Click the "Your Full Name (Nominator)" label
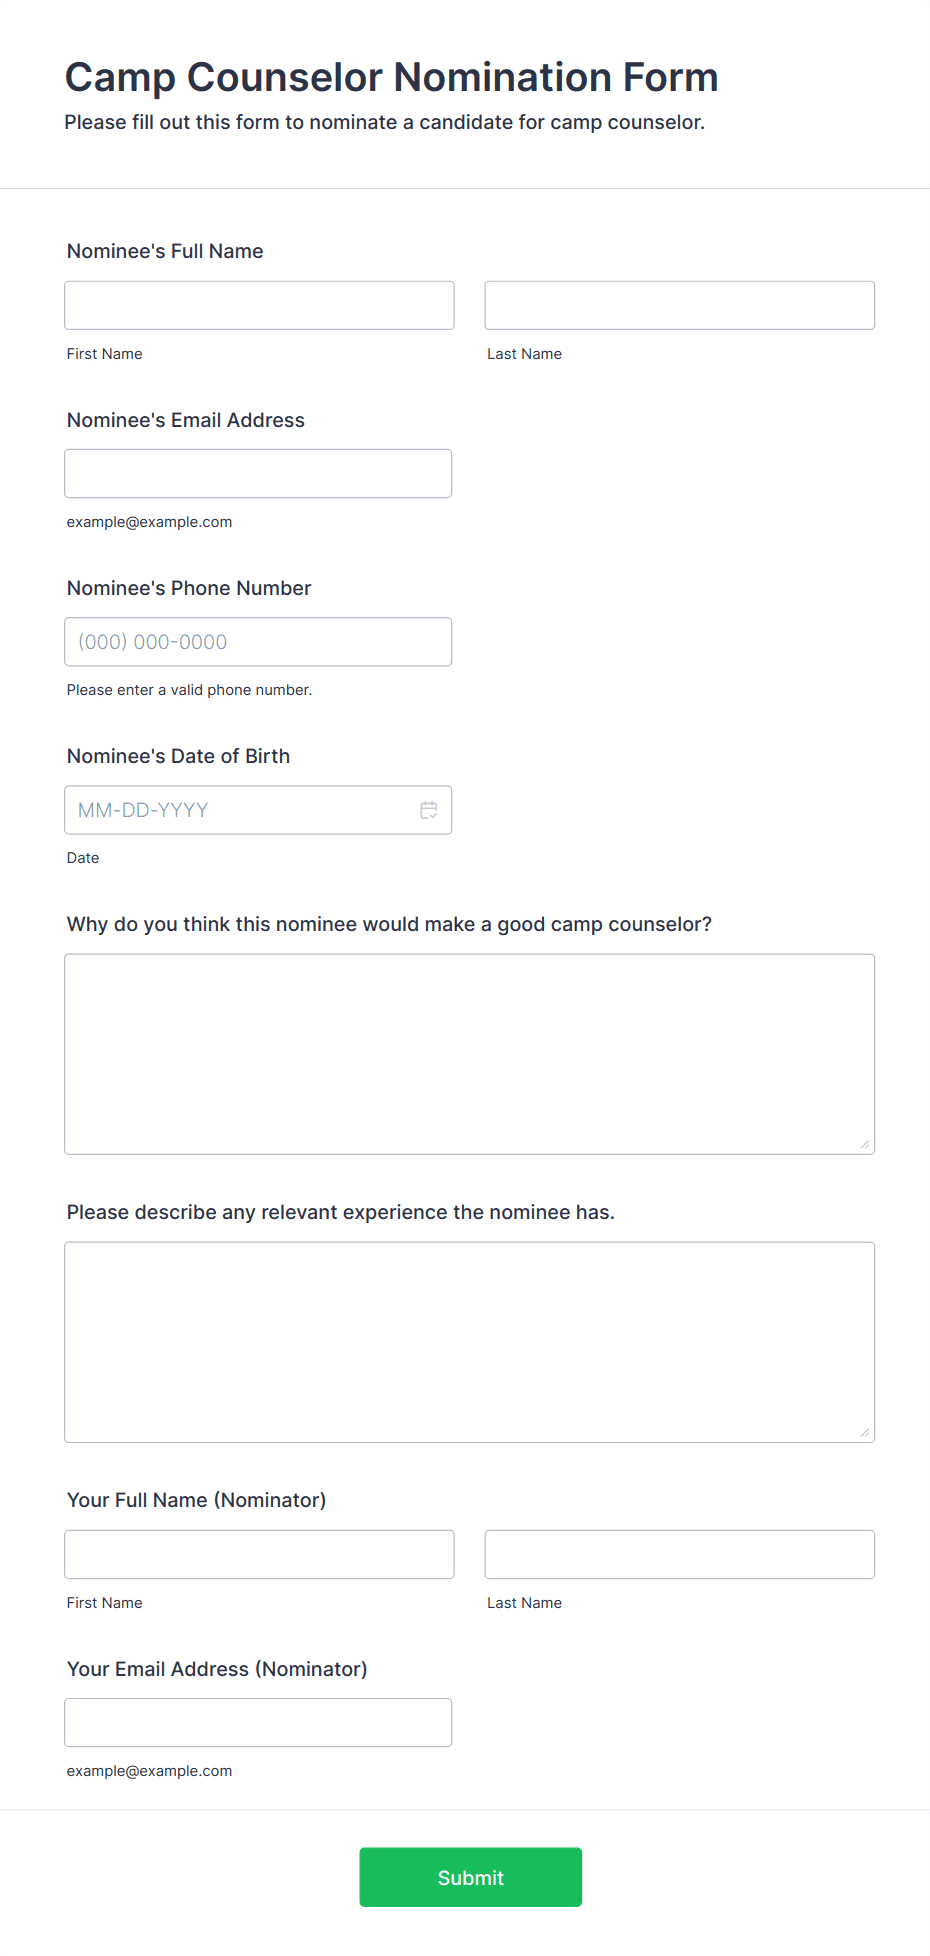Image resolution: width=930 pixels, height=1956 pixels. pyautogui.click(x=197, y=1500)
